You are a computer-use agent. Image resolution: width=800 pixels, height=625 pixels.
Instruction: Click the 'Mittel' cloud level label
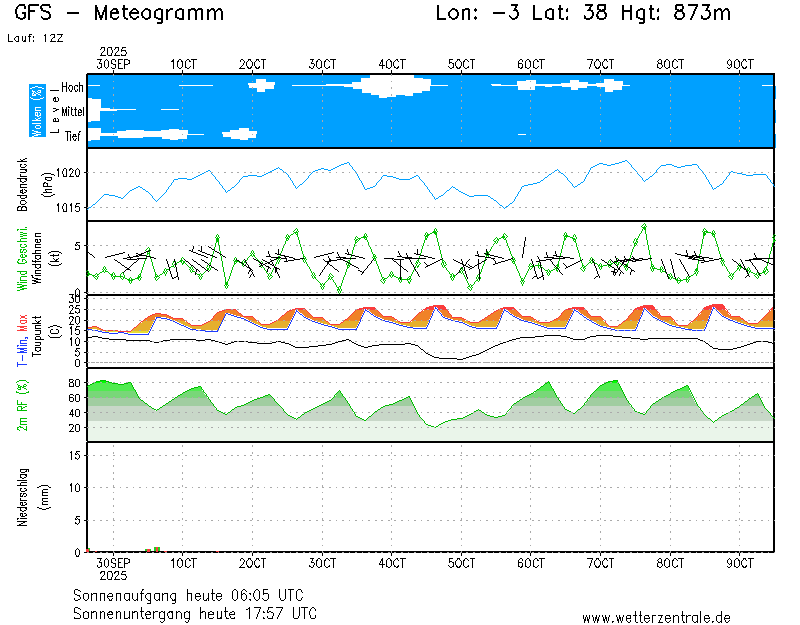pos(72,111)
